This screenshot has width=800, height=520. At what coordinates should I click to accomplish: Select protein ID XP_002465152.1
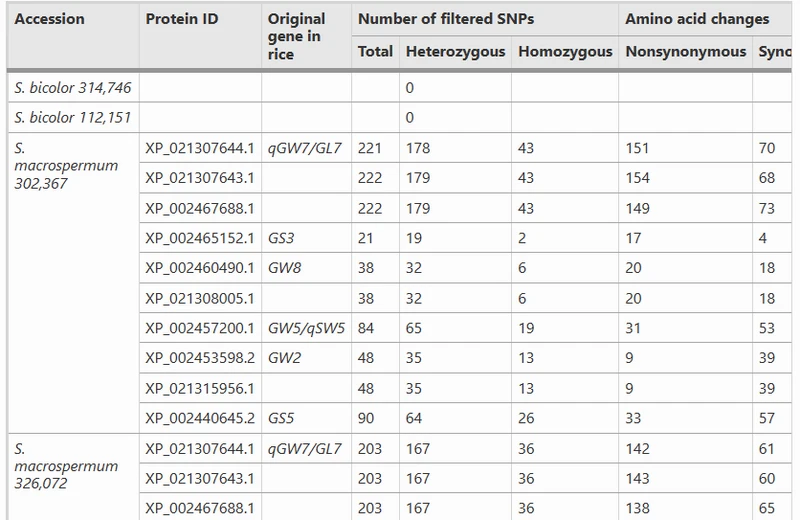tap(199, 238)
